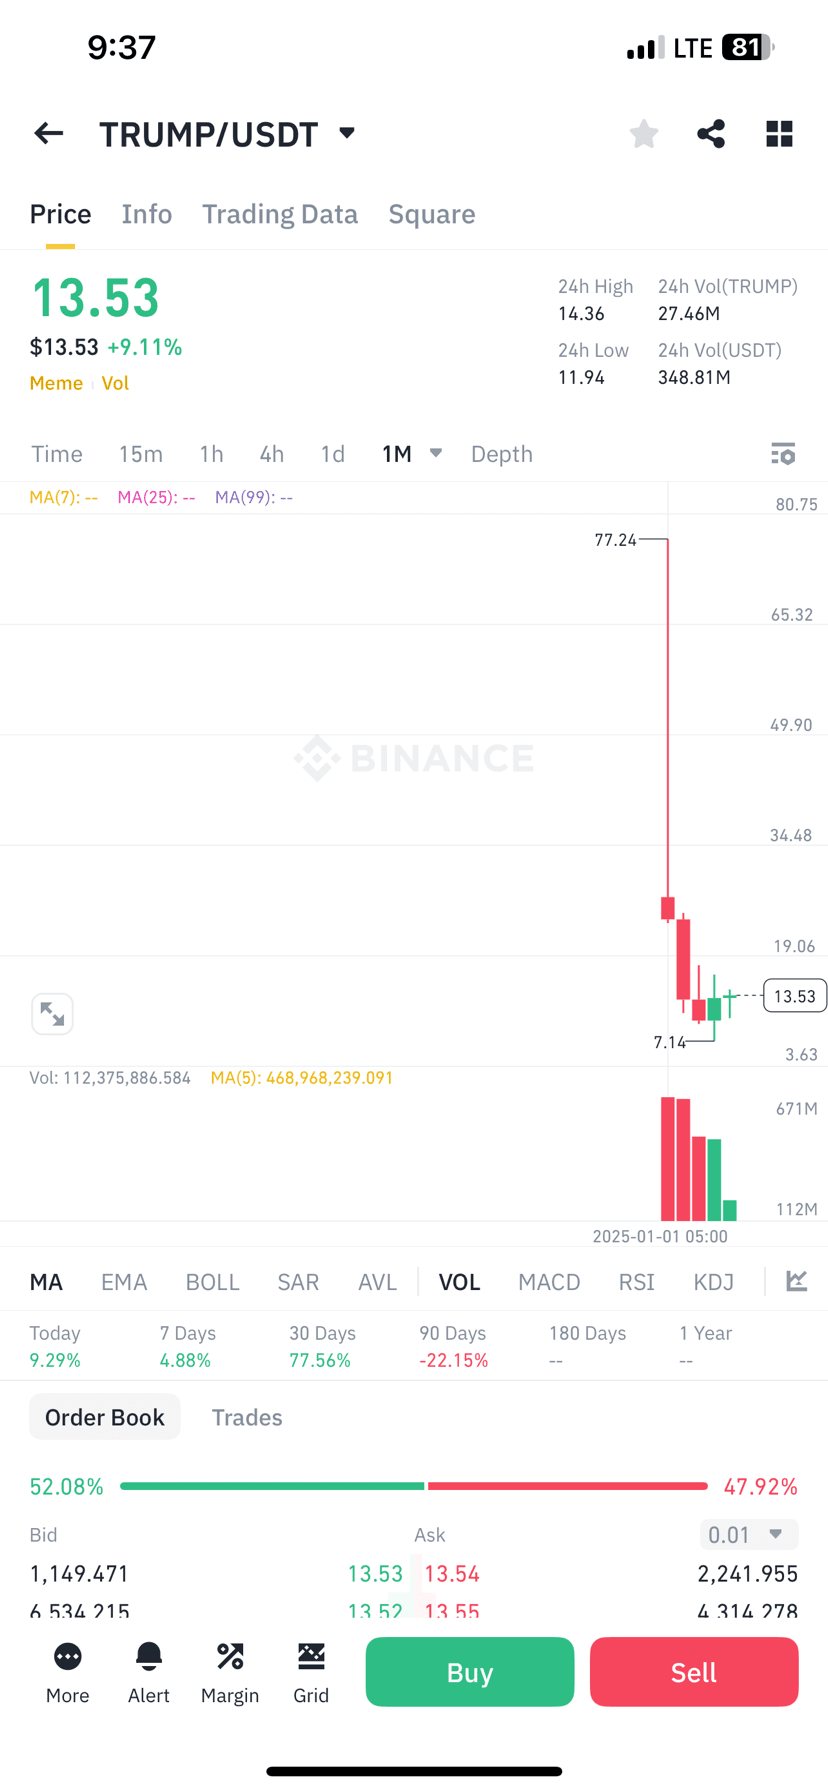This screenshot has width=828, height=1792.
Task: Open the grid layout icon at top right
Action: tap(779, 133)
